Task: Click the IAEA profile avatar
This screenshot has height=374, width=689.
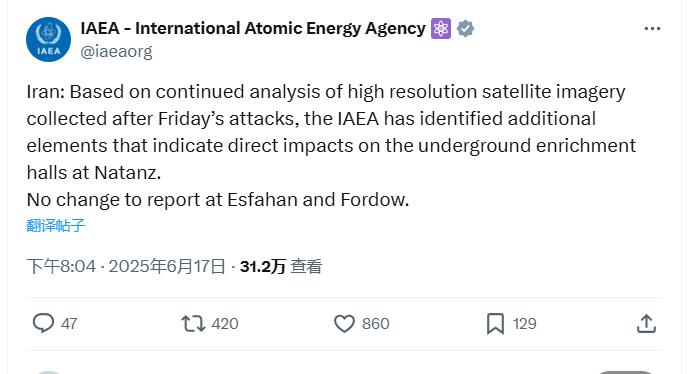Action: point(48,40)
